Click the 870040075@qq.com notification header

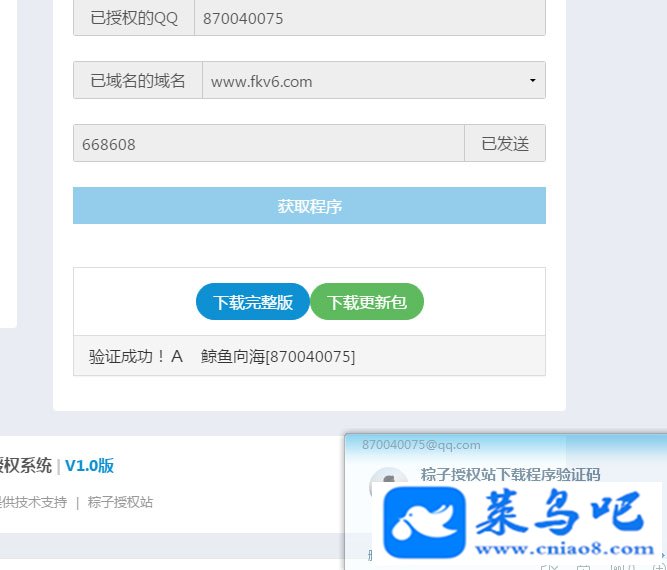[421, 445]
